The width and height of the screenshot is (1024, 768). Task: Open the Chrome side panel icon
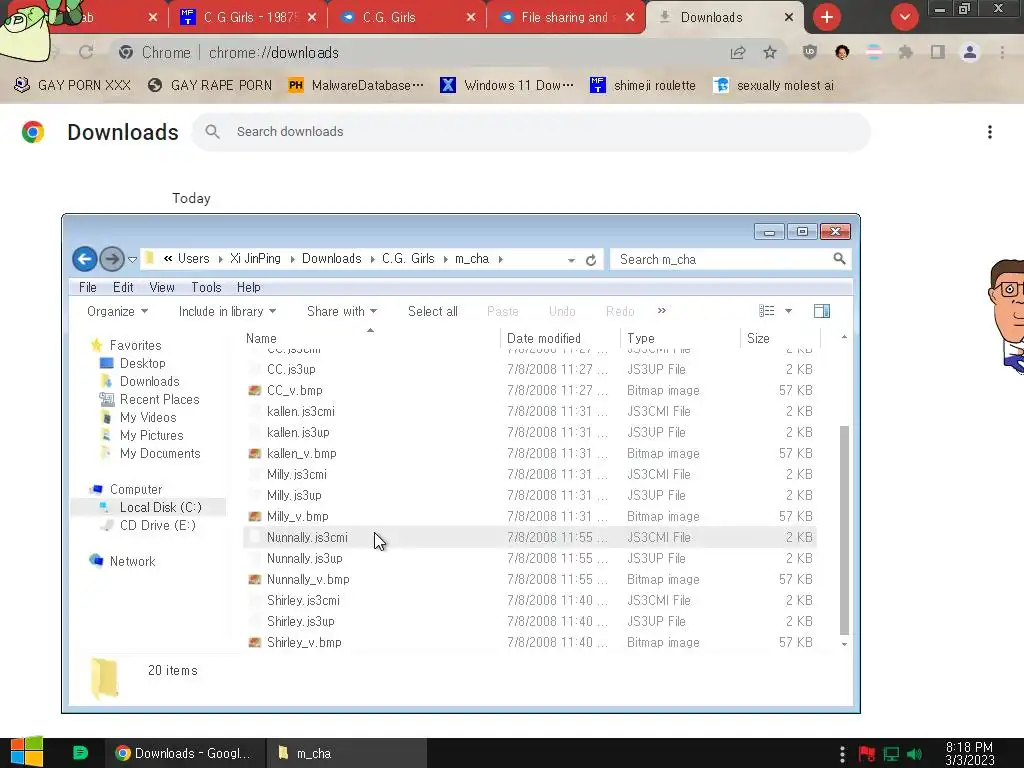click(x=938, y=52)
